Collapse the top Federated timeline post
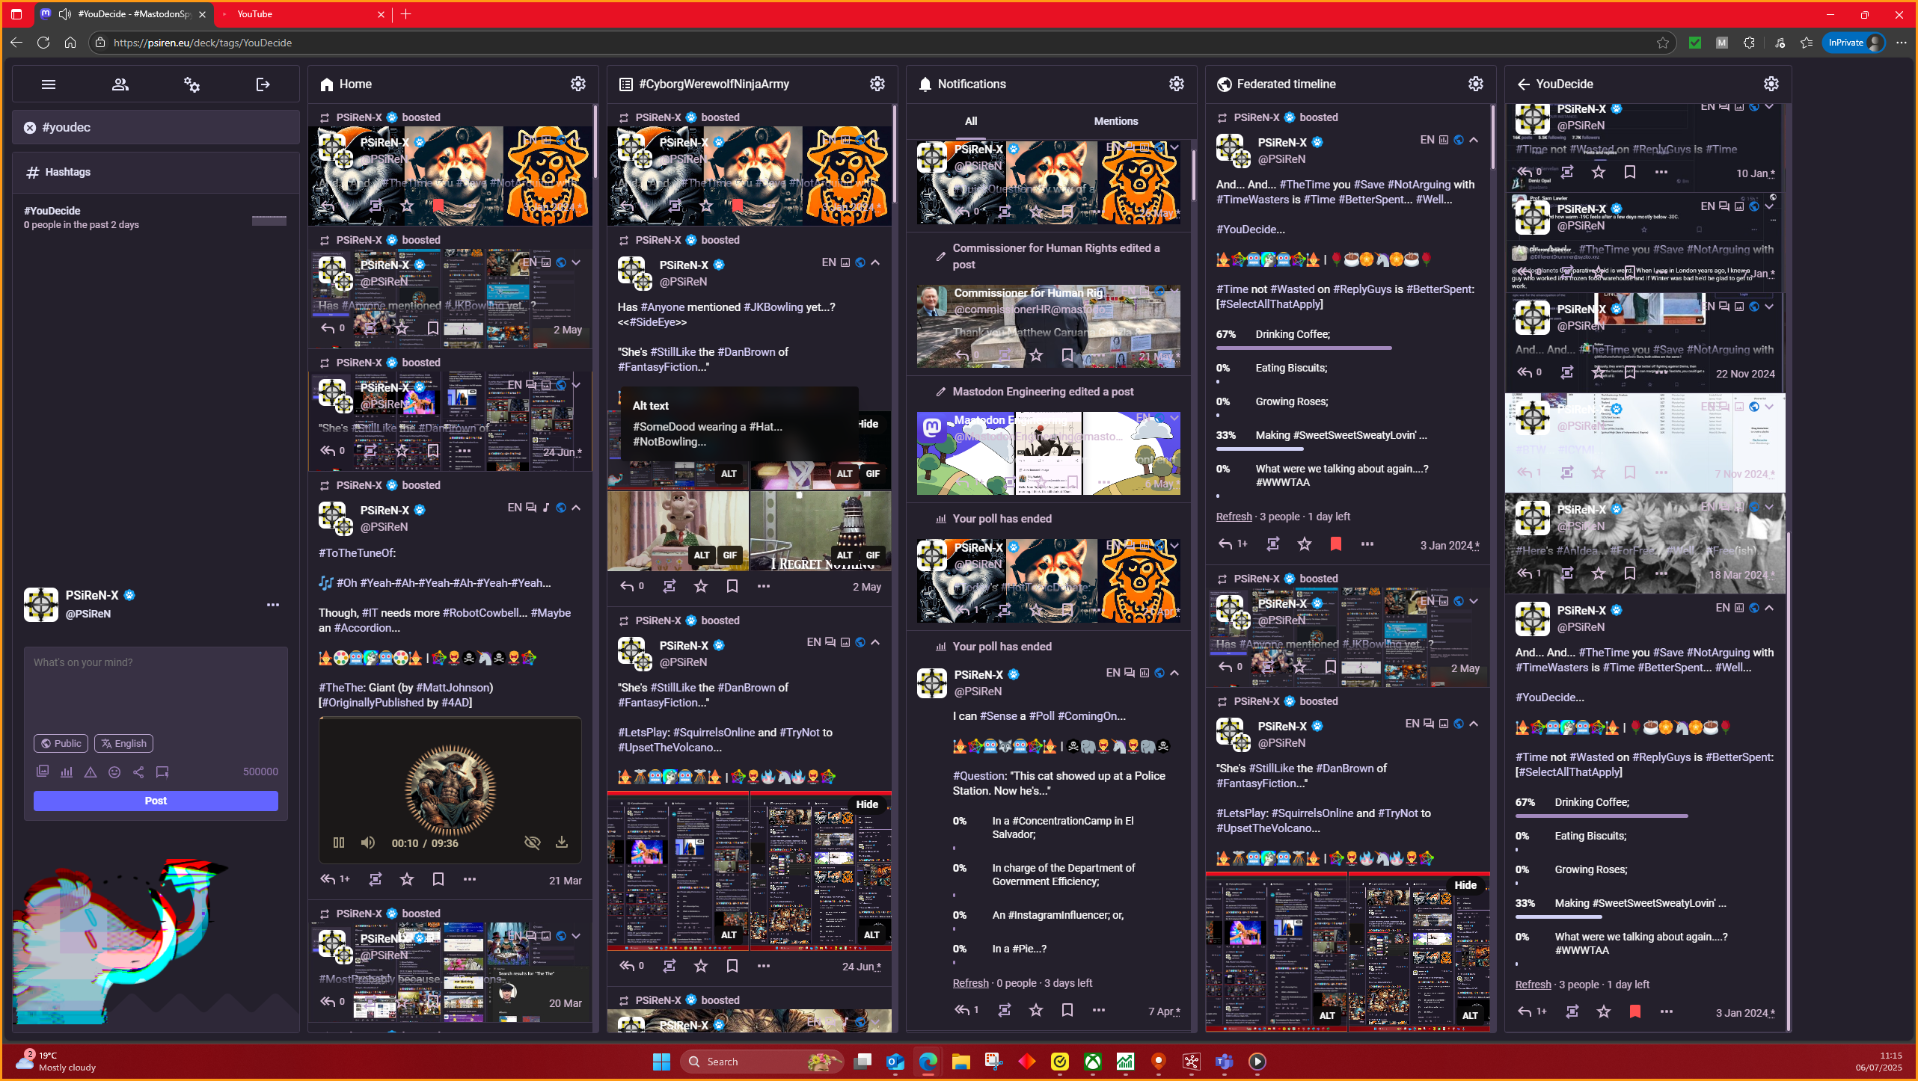 click(1473, 140)
